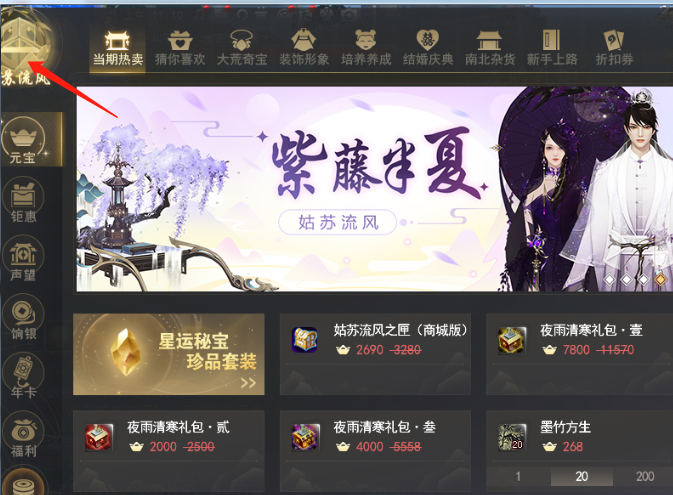Viewport: 673px width, 495px height.
Task: Open the 福利 welfare bag icon
Action: 24,434
